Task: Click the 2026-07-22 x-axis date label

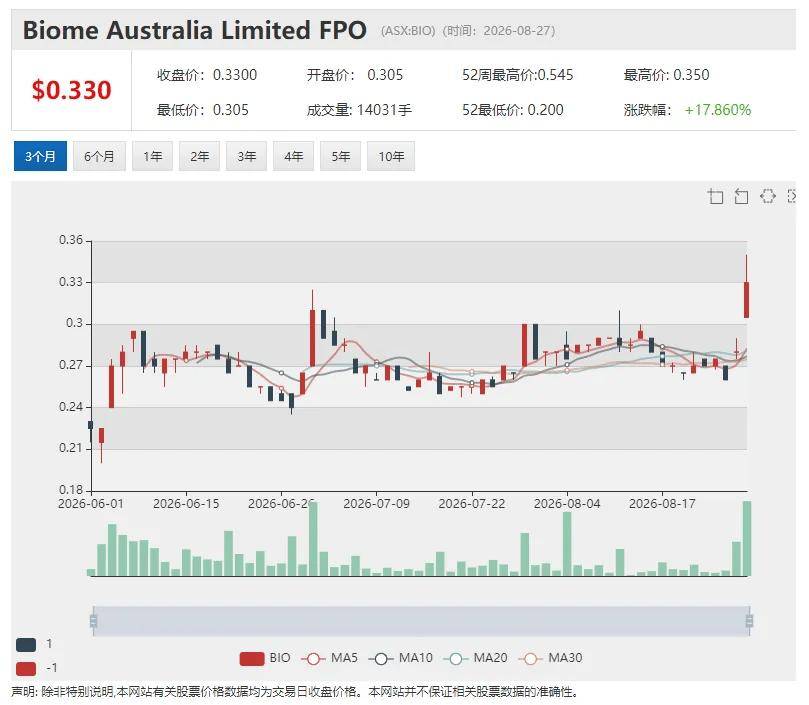Action: (472, 504)
